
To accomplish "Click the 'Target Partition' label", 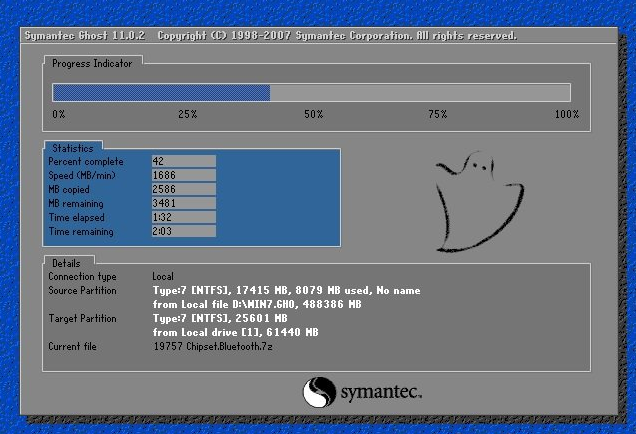I will 82,318.
